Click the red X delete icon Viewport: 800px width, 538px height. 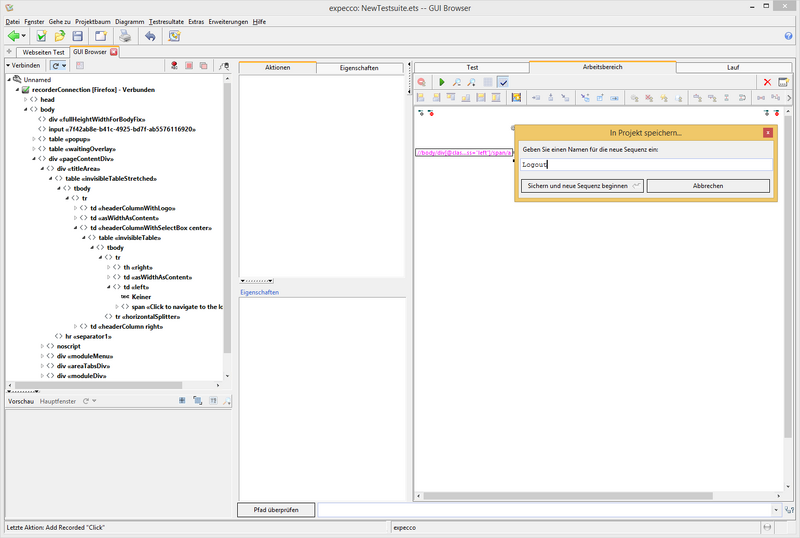click(x=767, y=82)
